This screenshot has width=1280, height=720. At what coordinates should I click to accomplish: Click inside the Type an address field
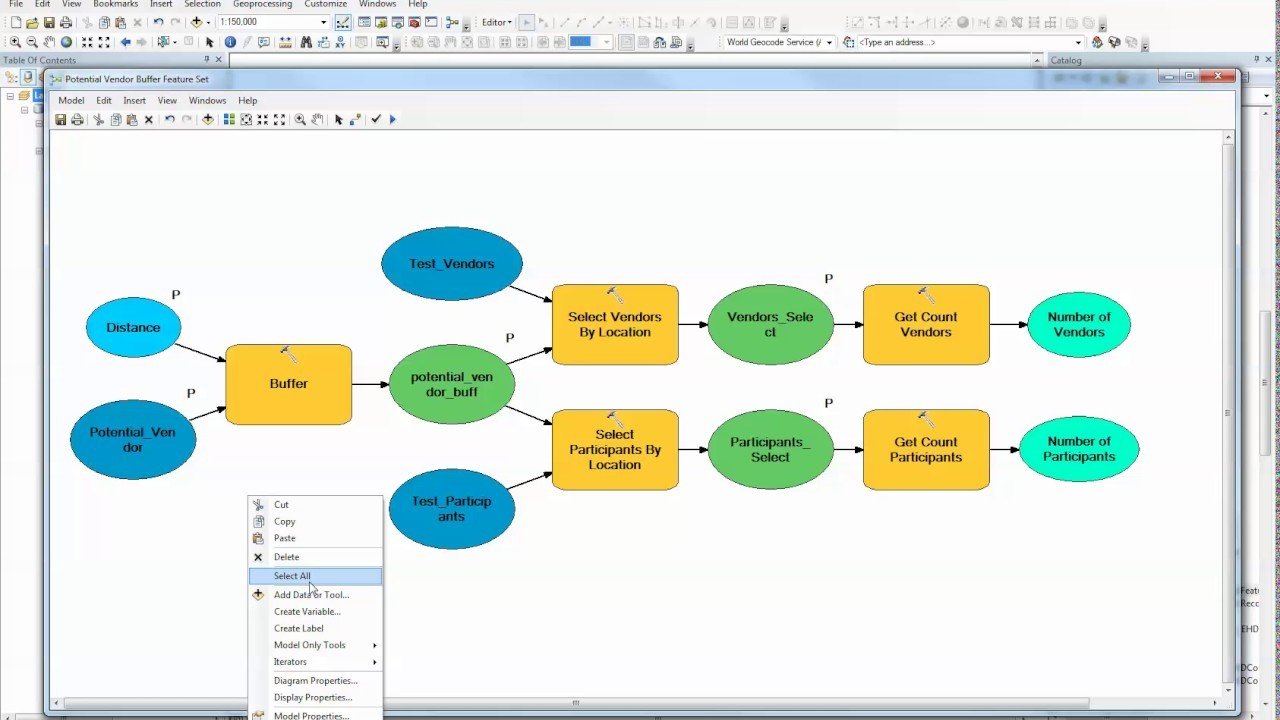pyautogui.click(x=964, y=42)
